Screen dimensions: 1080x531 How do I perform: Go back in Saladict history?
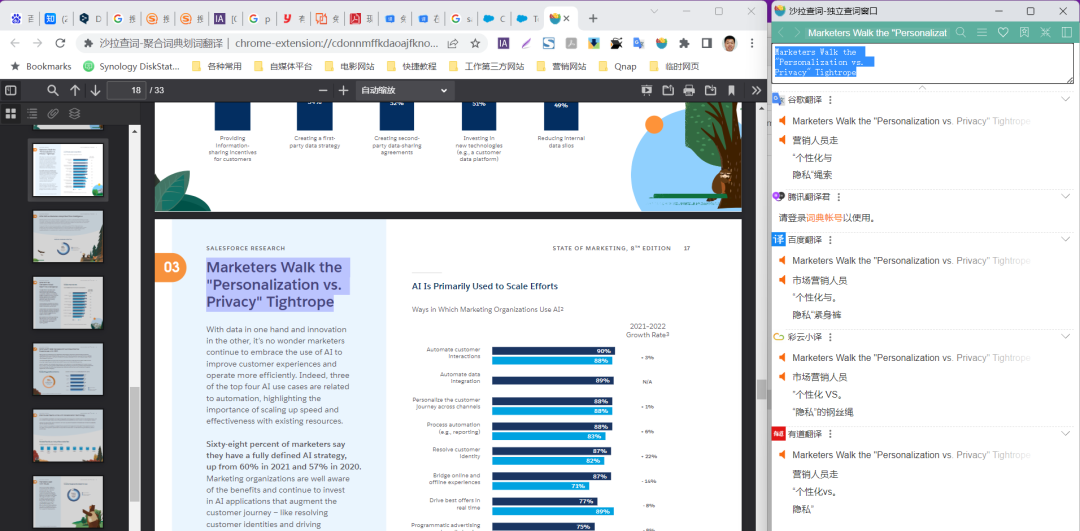pos(781,32)
